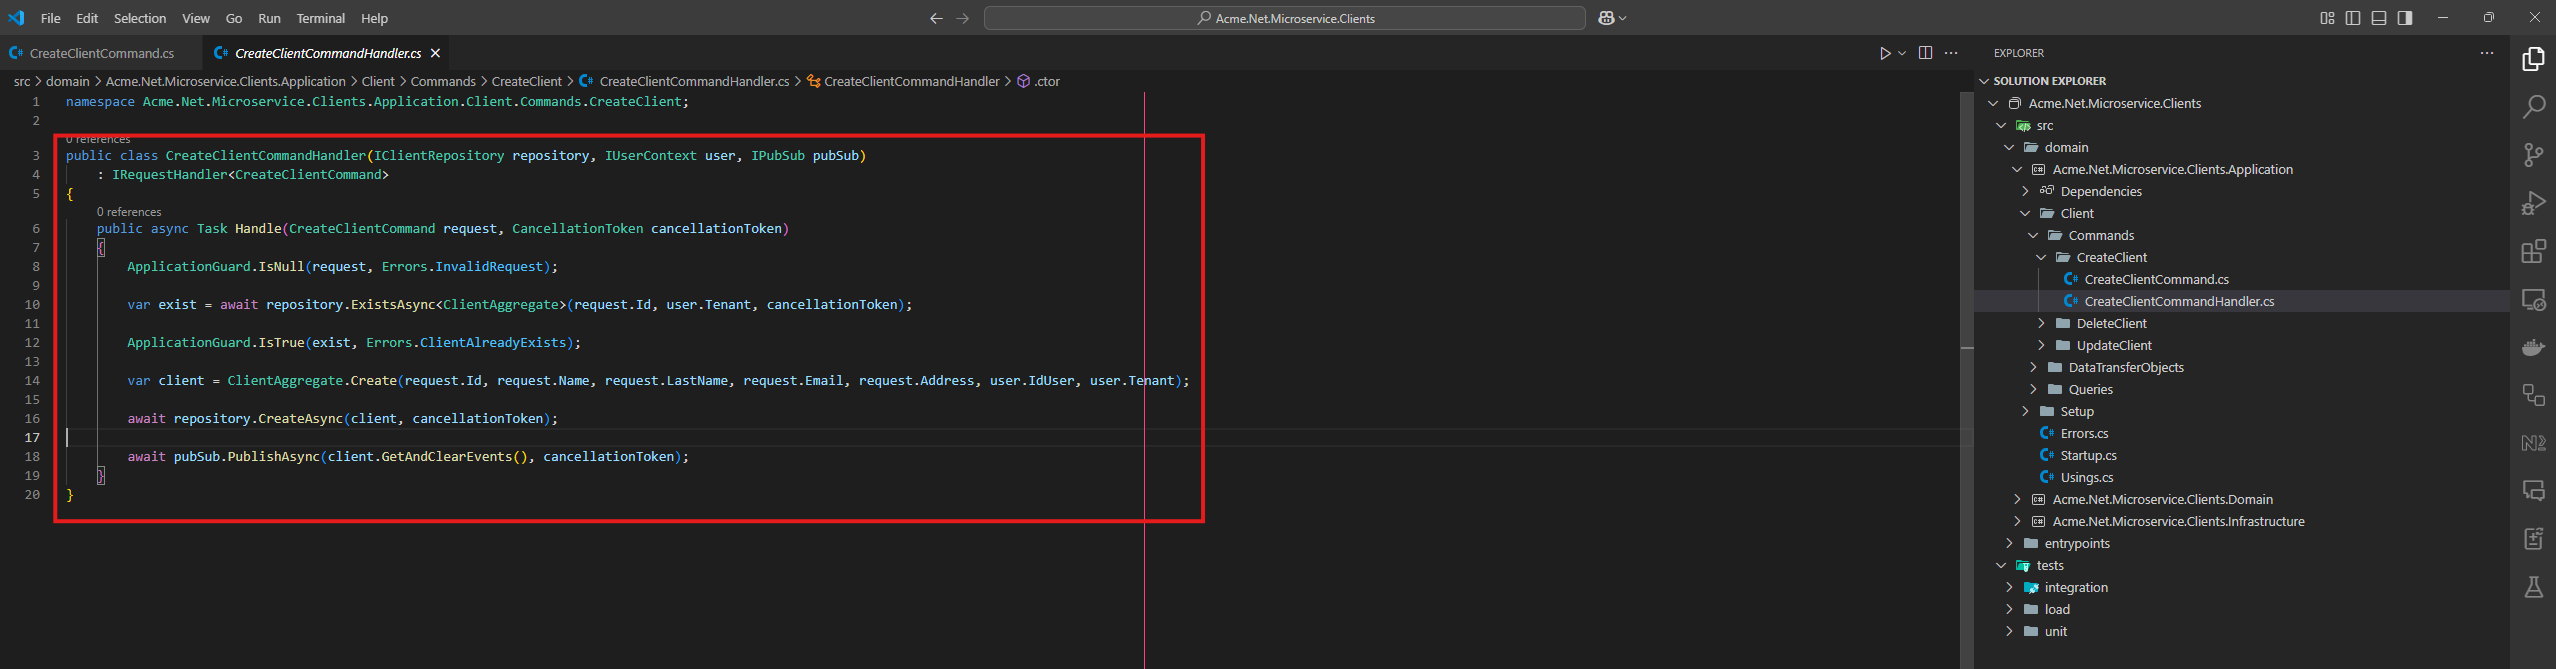
Task: Open the Extensions view
Action: [2533, 251]
